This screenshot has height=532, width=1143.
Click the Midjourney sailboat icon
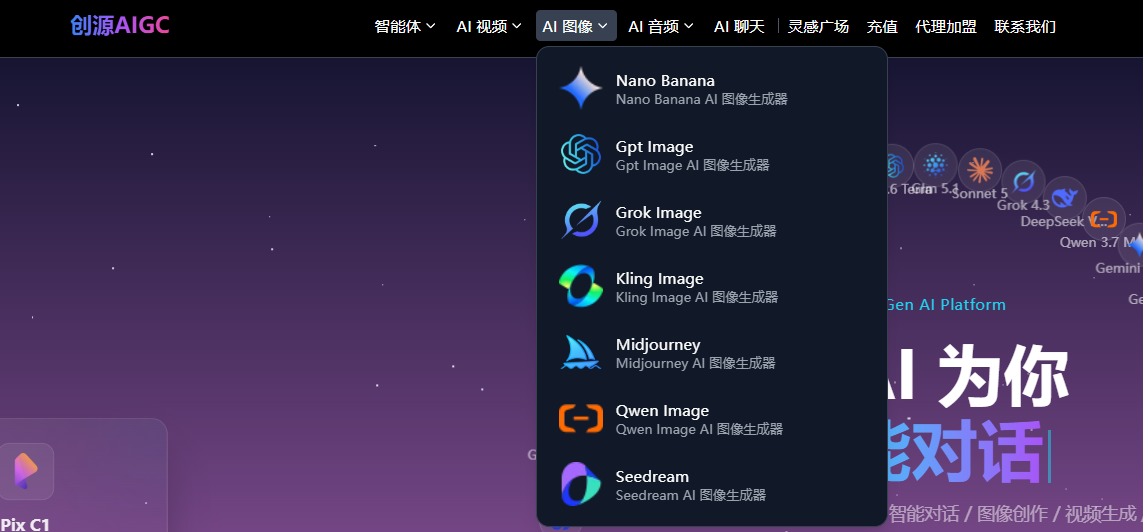click(x=581, y=353)
